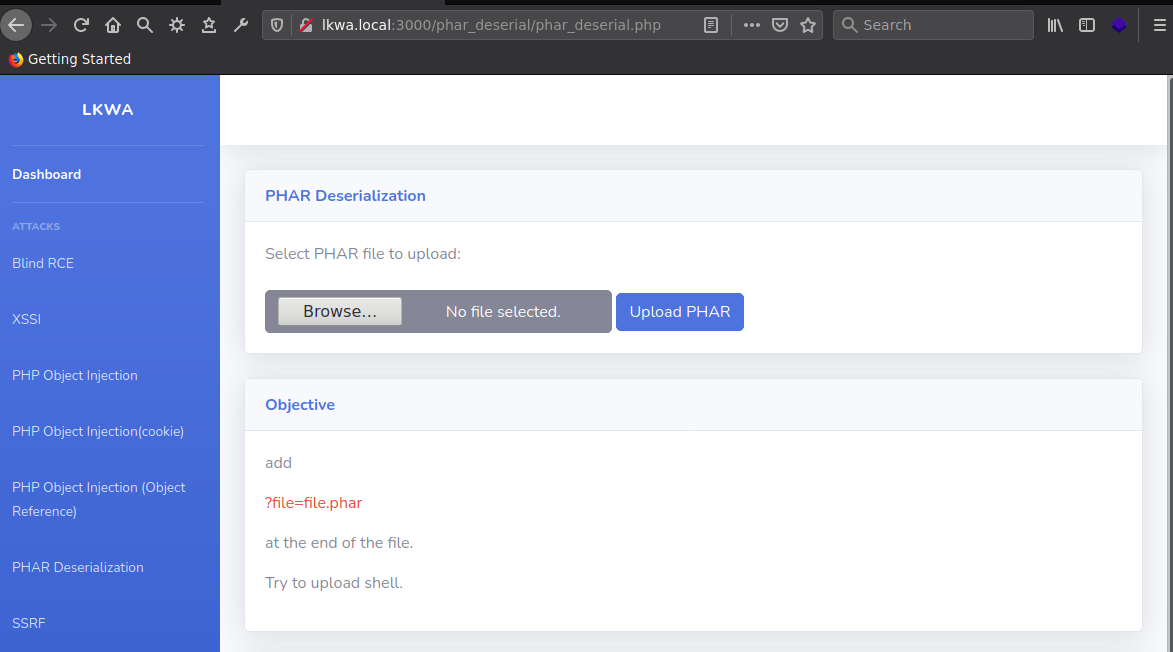This screenshot has width=1173, height=652.
Task: Click the wrench tool icon in the toolbar
Action: [x=240, y=24]
